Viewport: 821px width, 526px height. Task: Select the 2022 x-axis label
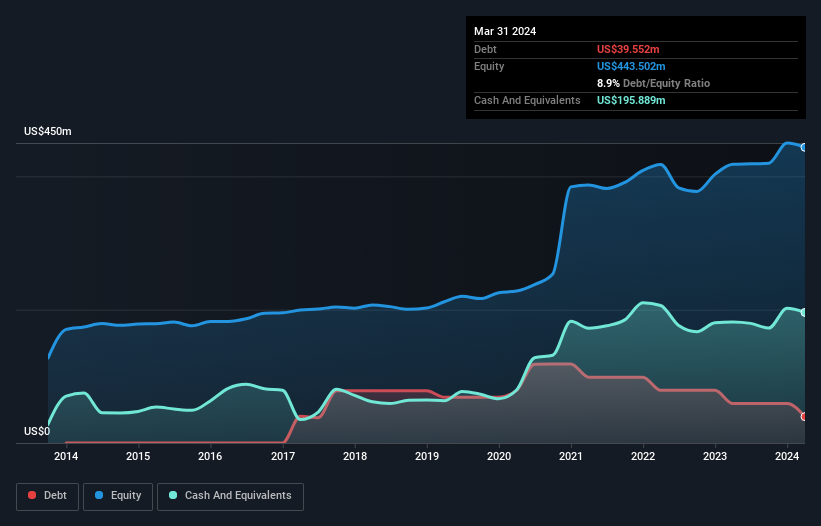click(643, 456)
